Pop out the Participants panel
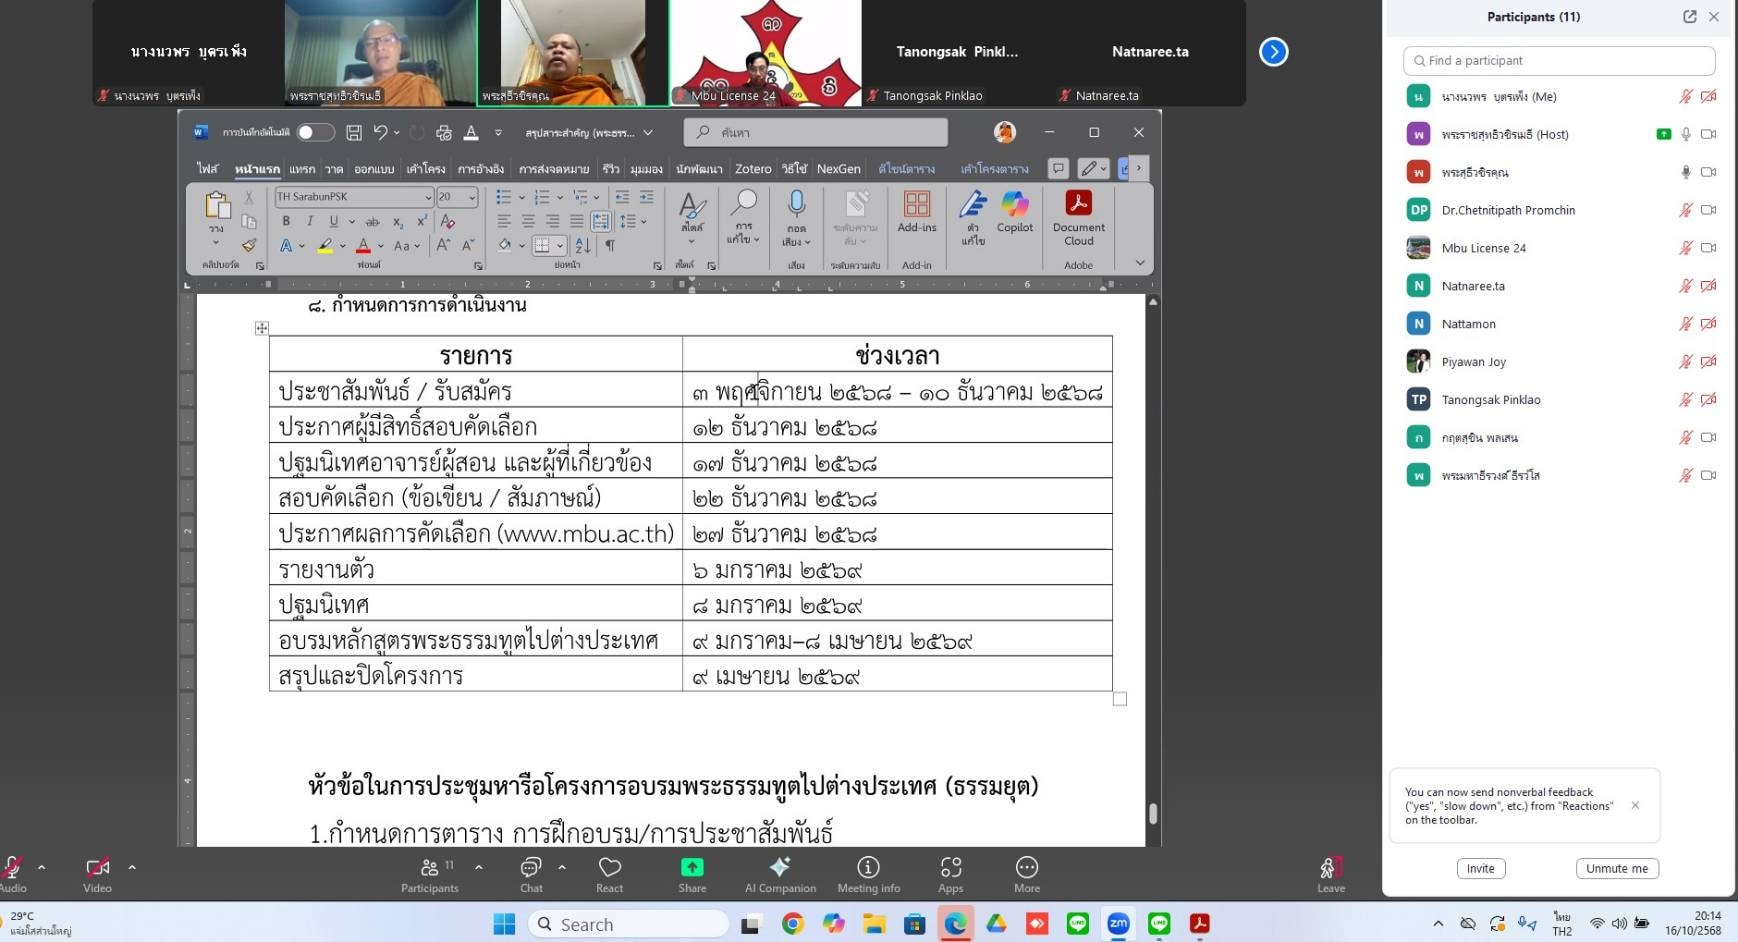Image resolution: width=1738 pixels, height=942 pixels. coord(1689,17)
